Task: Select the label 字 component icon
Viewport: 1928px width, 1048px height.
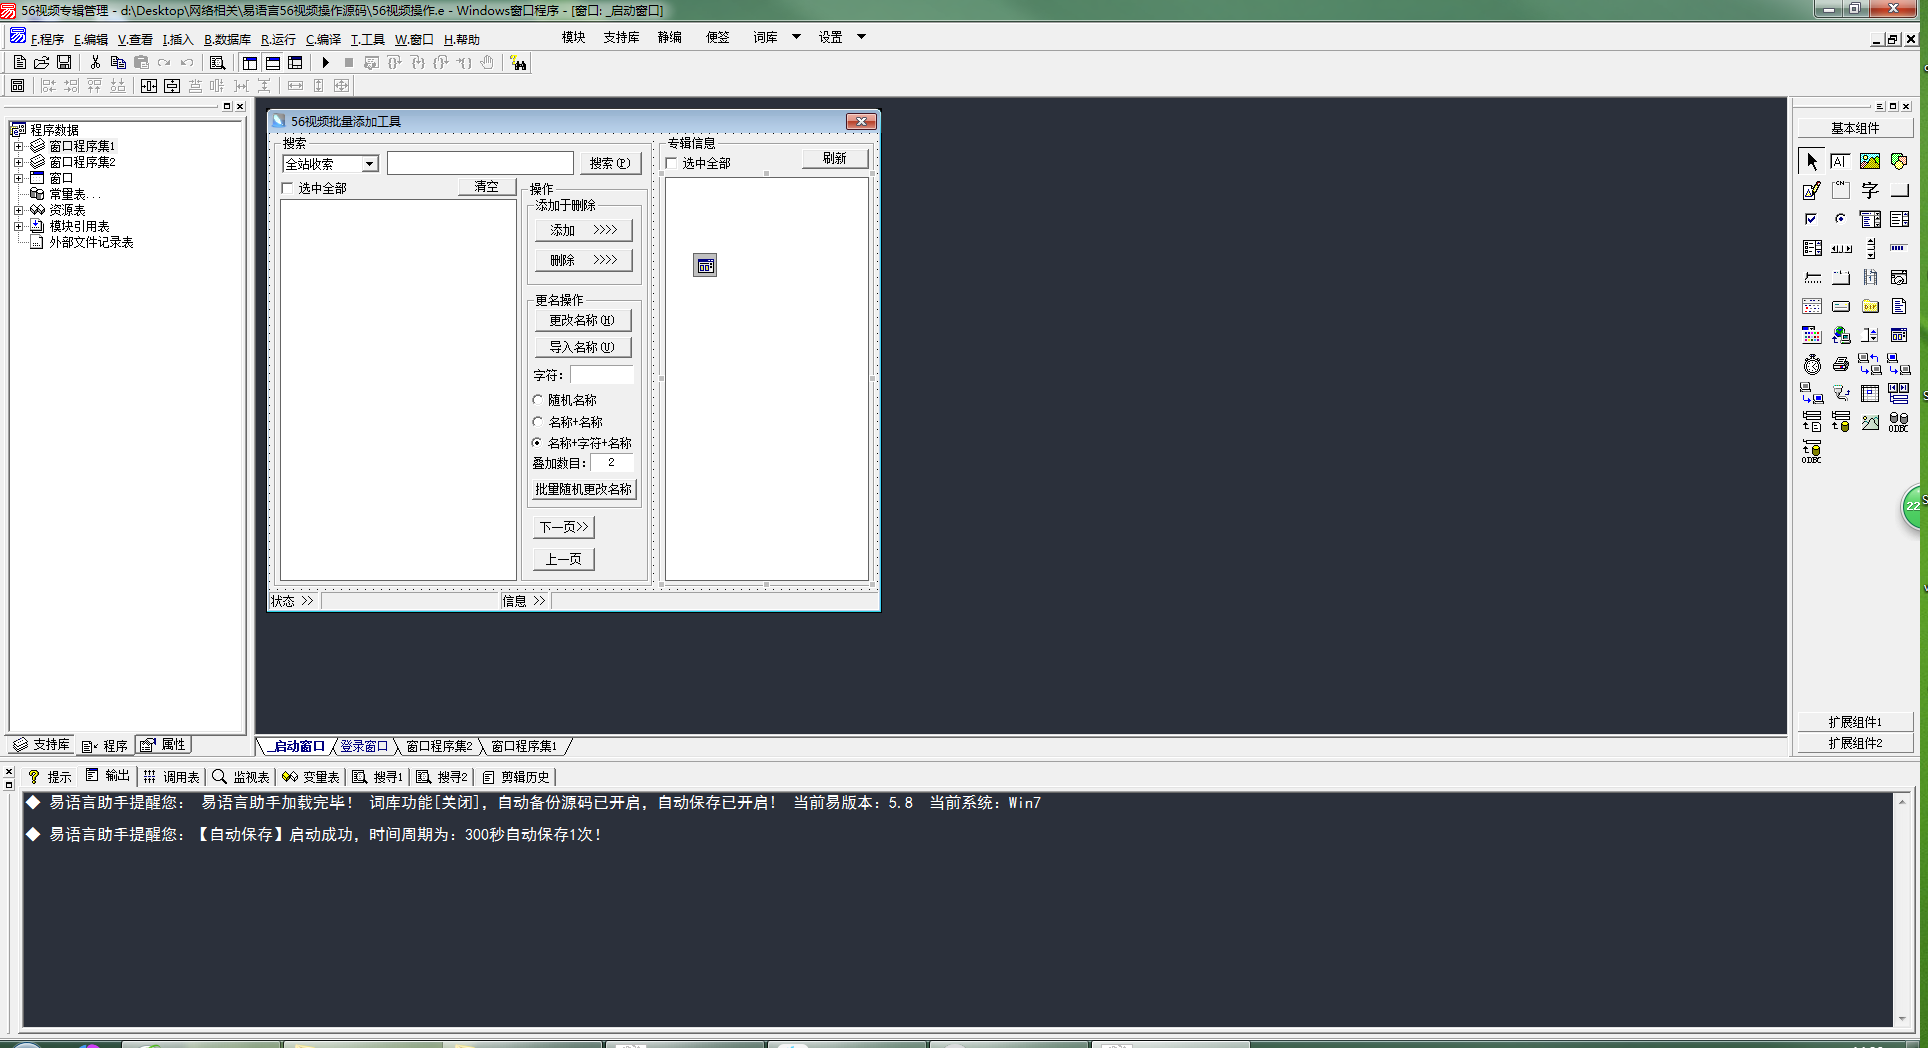Action: [1870, 190]
